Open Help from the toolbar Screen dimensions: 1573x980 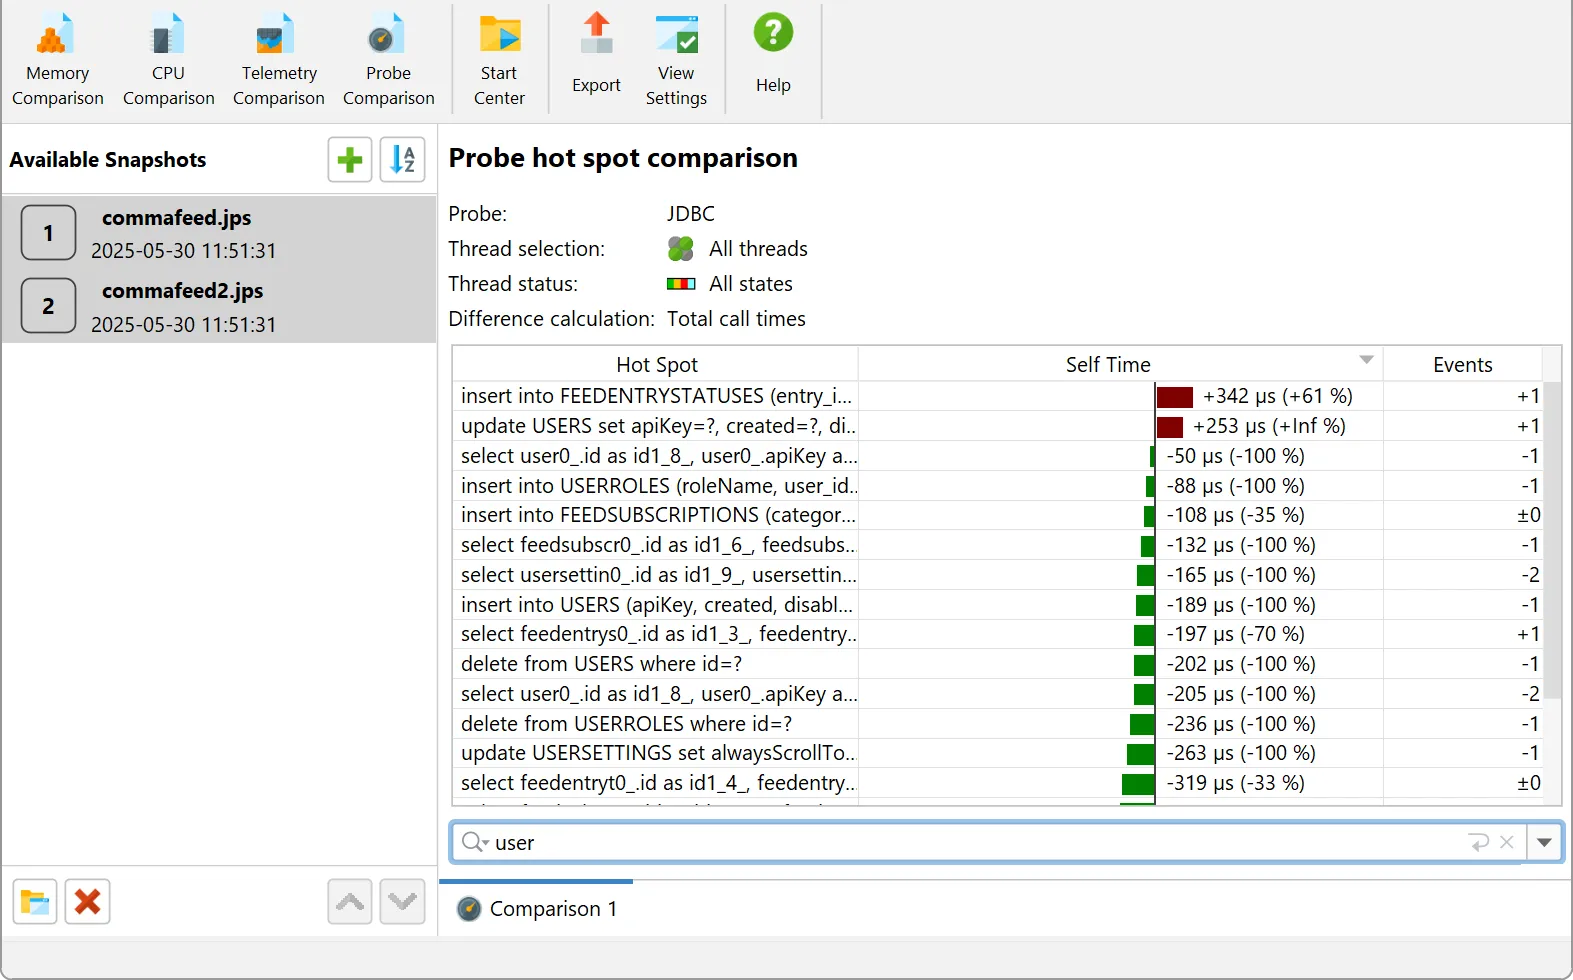pos(773,60)
